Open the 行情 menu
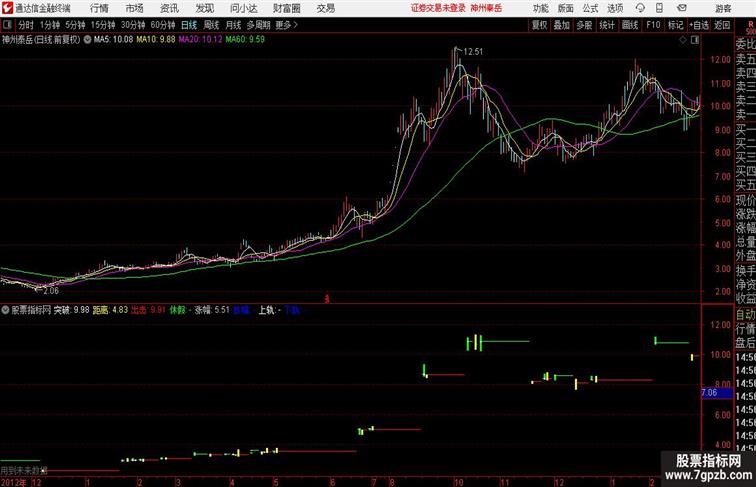This screenshot has width=756, height=487. pyautogui.click(x=99, y=8)
